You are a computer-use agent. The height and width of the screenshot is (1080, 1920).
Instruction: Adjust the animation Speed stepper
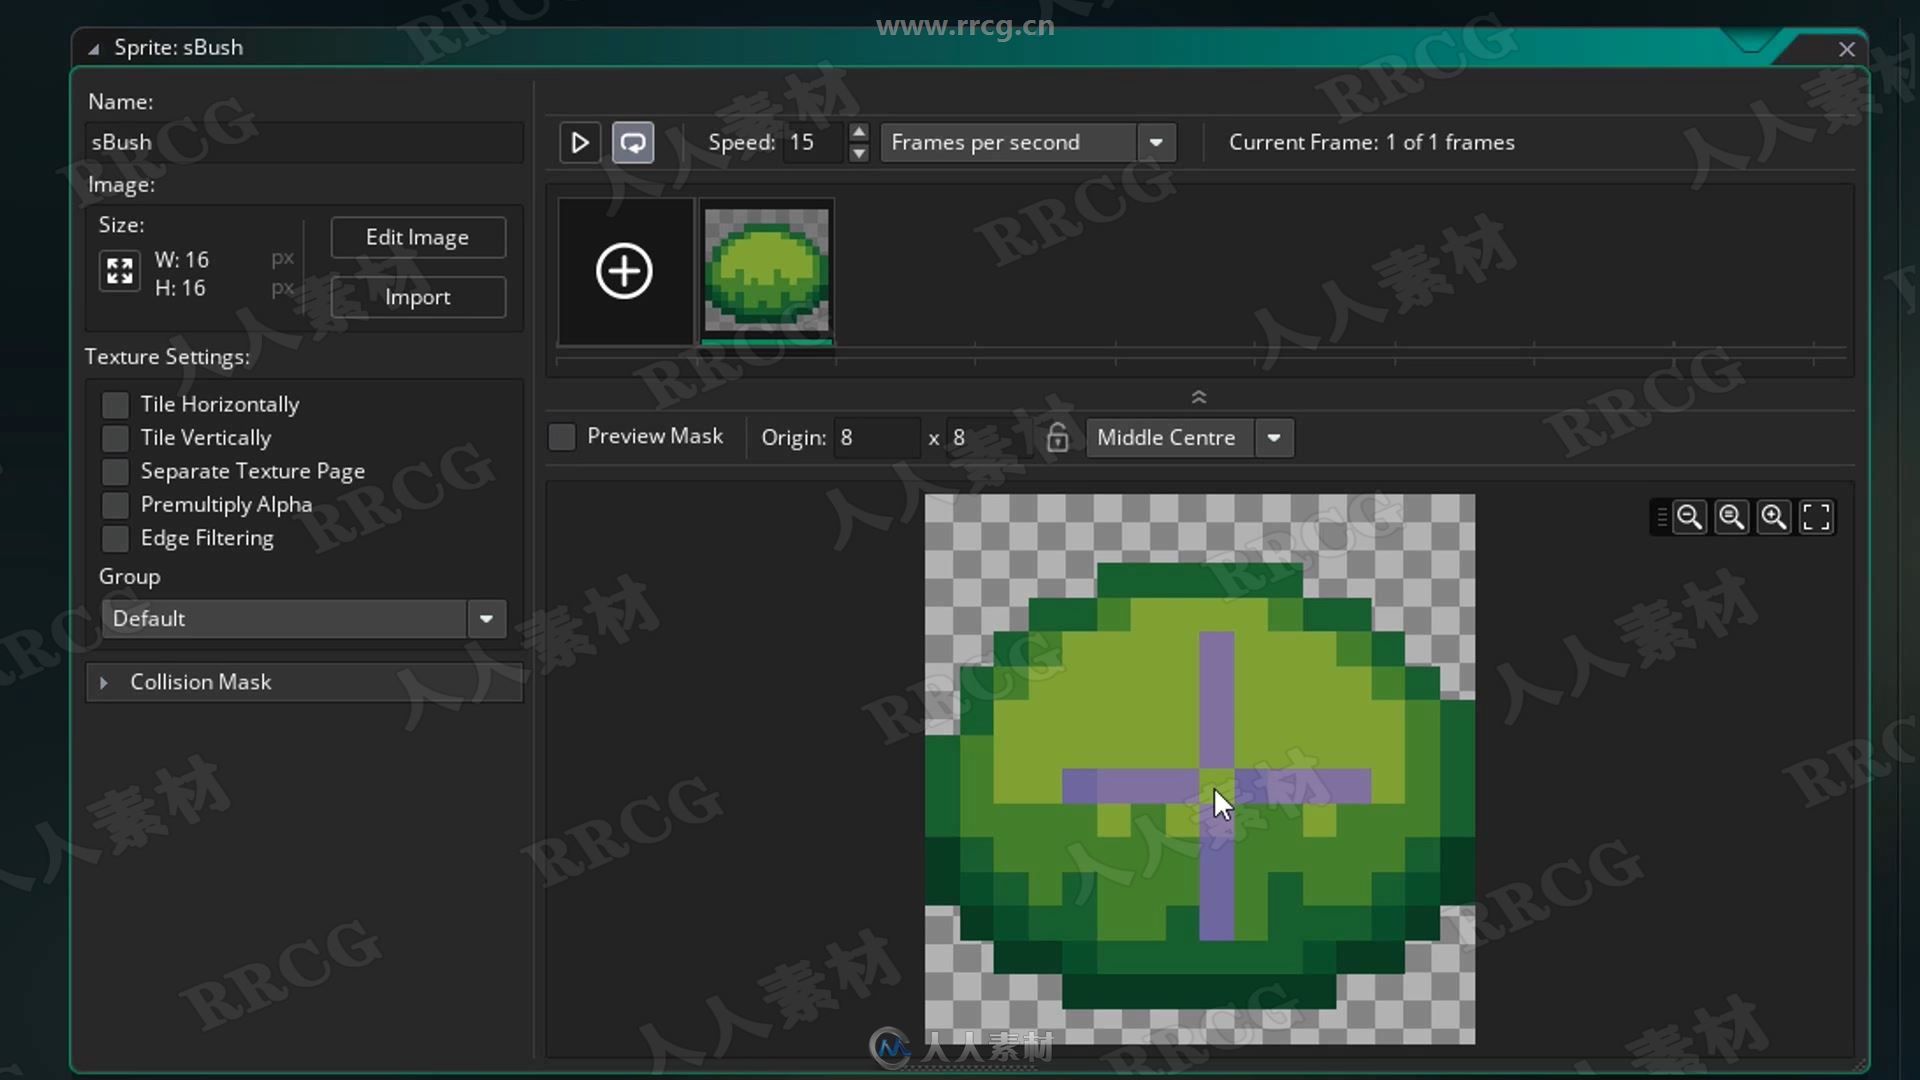pos(857,141)
